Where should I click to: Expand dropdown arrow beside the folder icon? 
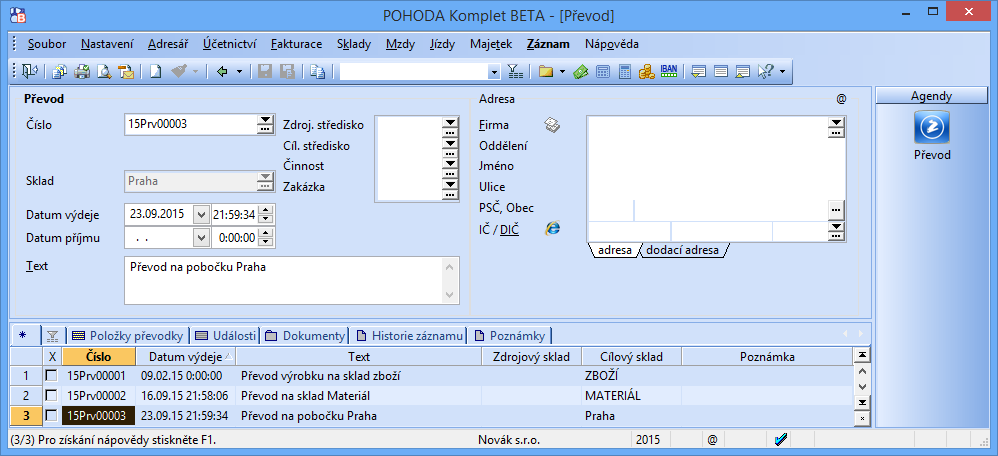pos(562,72)
